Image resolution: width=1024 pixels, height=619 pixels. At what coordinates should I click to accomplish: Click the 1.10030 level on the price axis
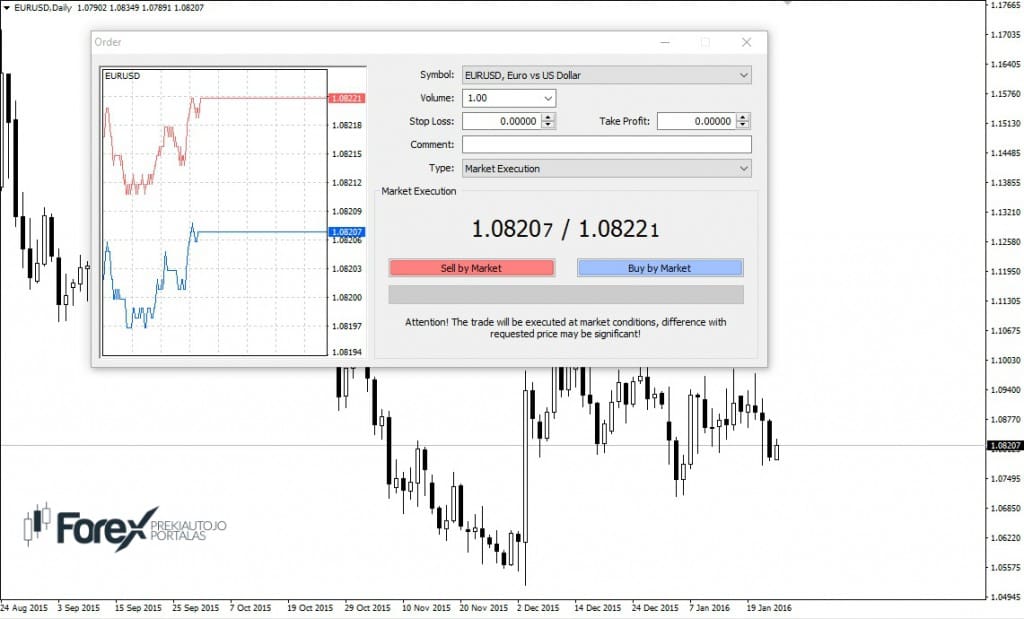point(1005,360)
